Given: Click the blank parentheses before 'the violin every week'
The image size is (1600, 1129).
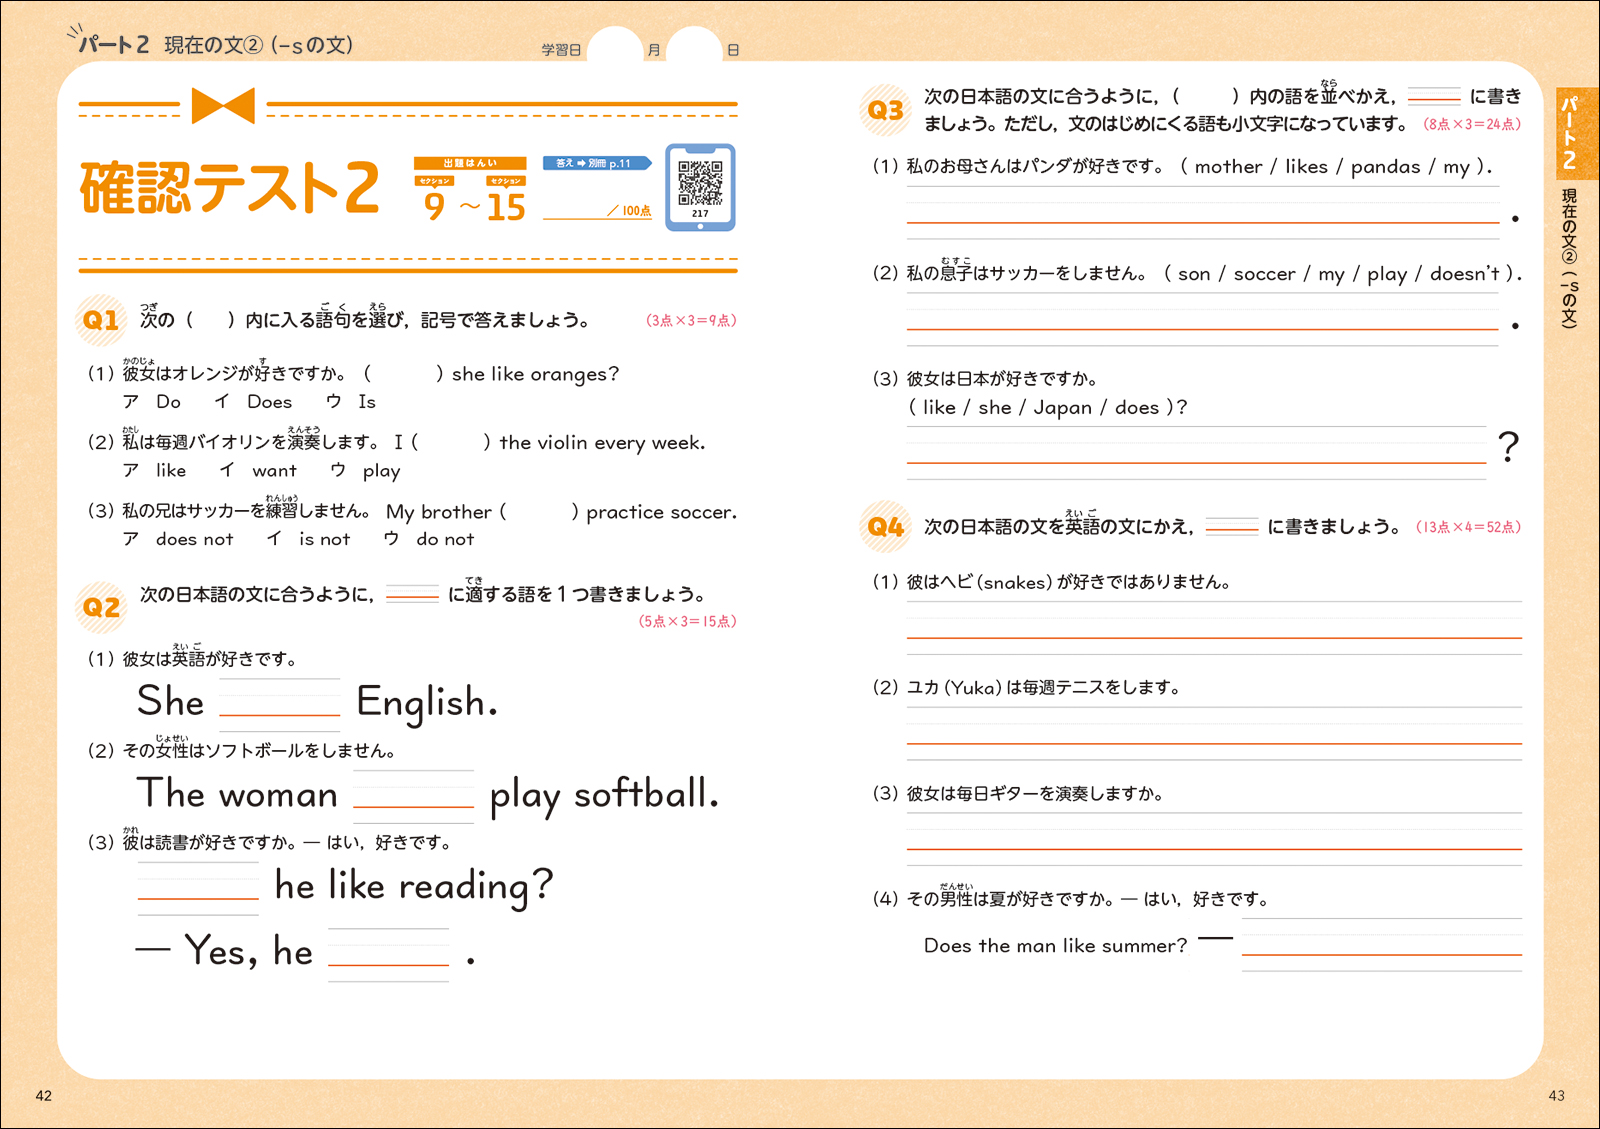Looking at the screenshot, I should (451, 442).
